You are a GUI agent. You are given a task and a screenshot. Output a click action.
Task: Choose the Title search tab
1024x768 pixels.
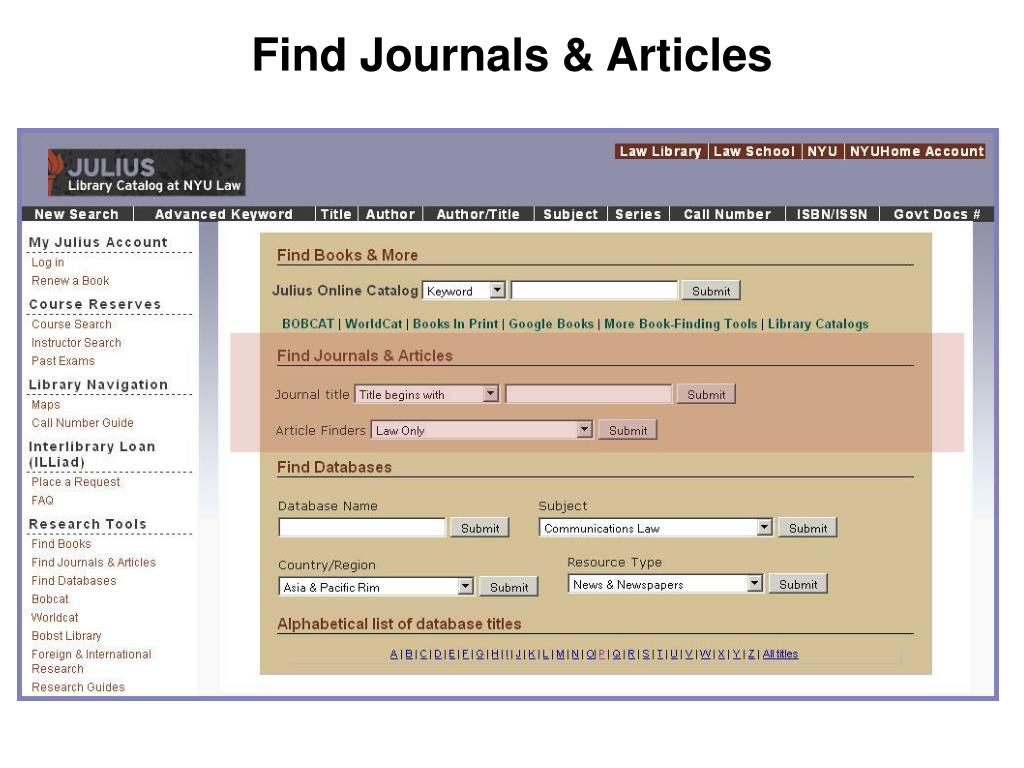coord(336,214)
